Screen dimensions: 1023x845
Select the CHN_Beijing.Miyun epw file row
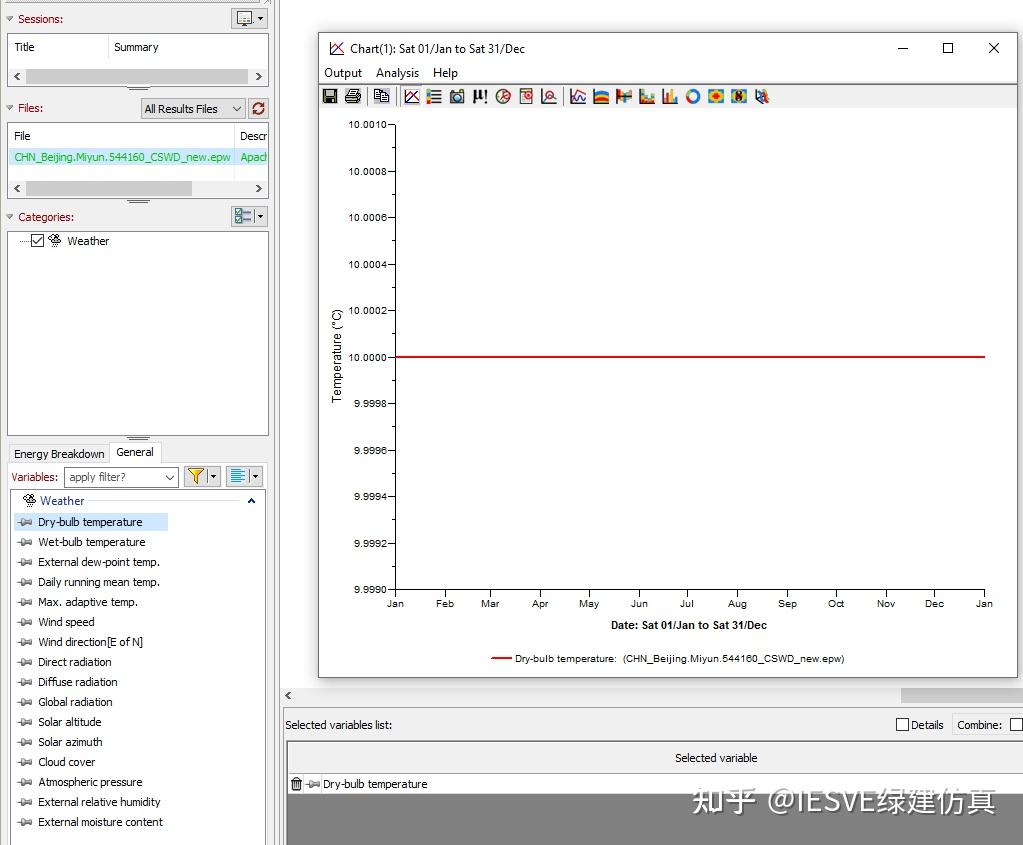[138, 157]
